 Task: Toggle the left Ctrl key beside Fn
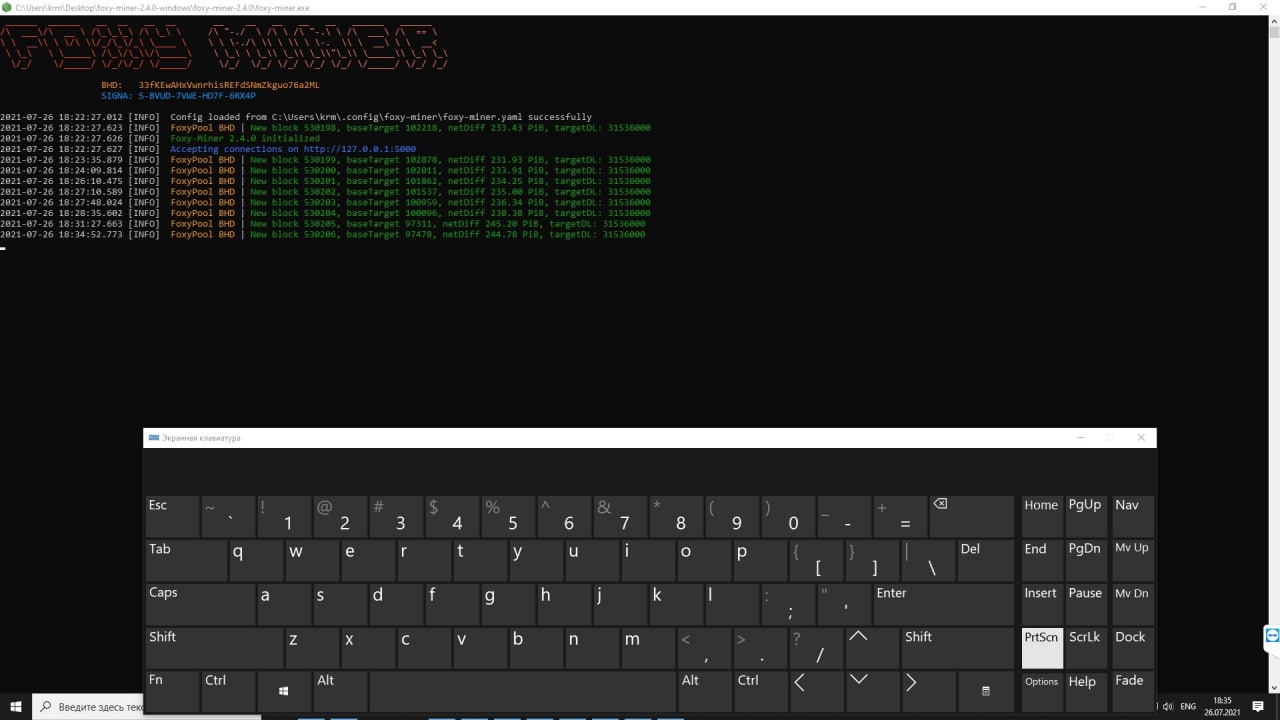click(228, 691)
